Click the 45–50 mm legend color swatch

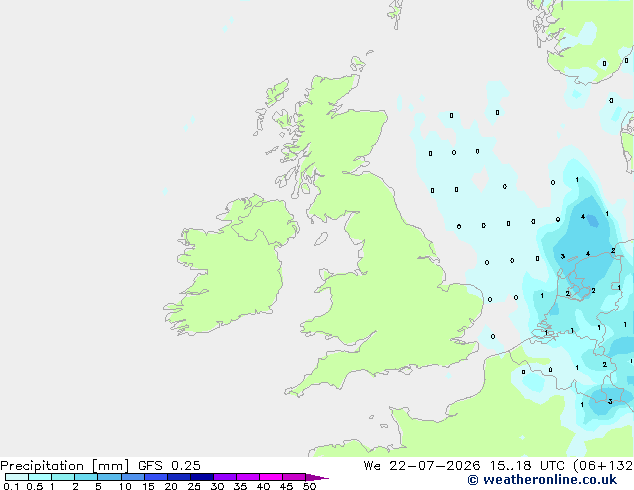(294, 477)
